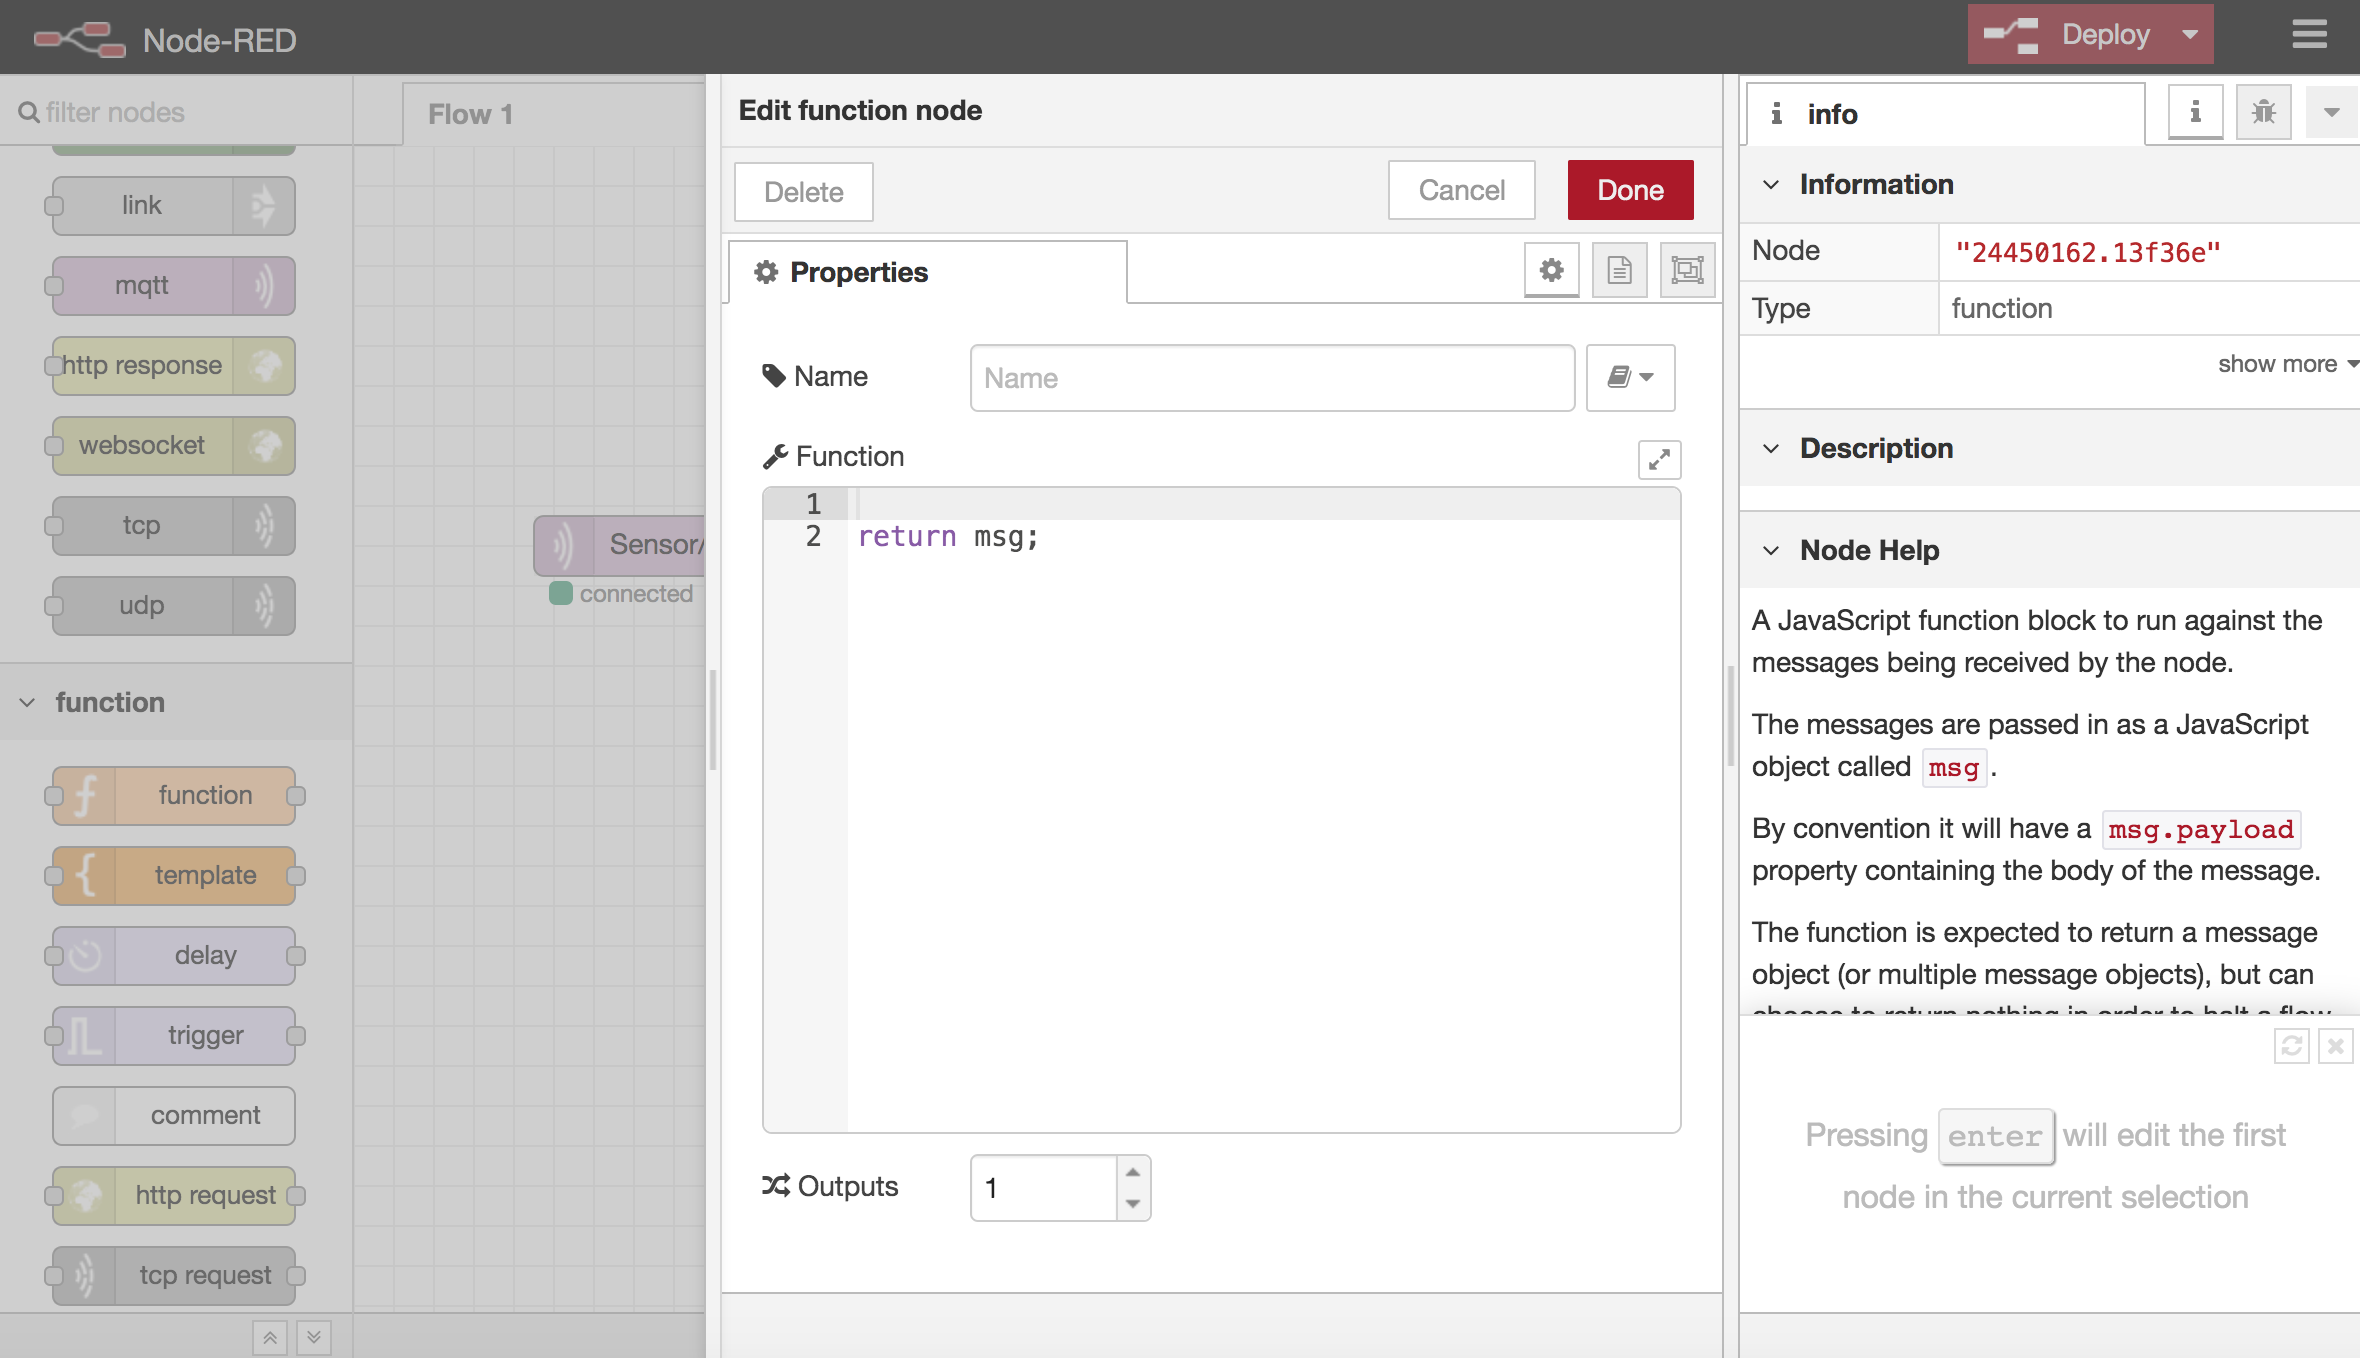Click the connected status label
The image size is (2360, 1358).
[635, 594]
